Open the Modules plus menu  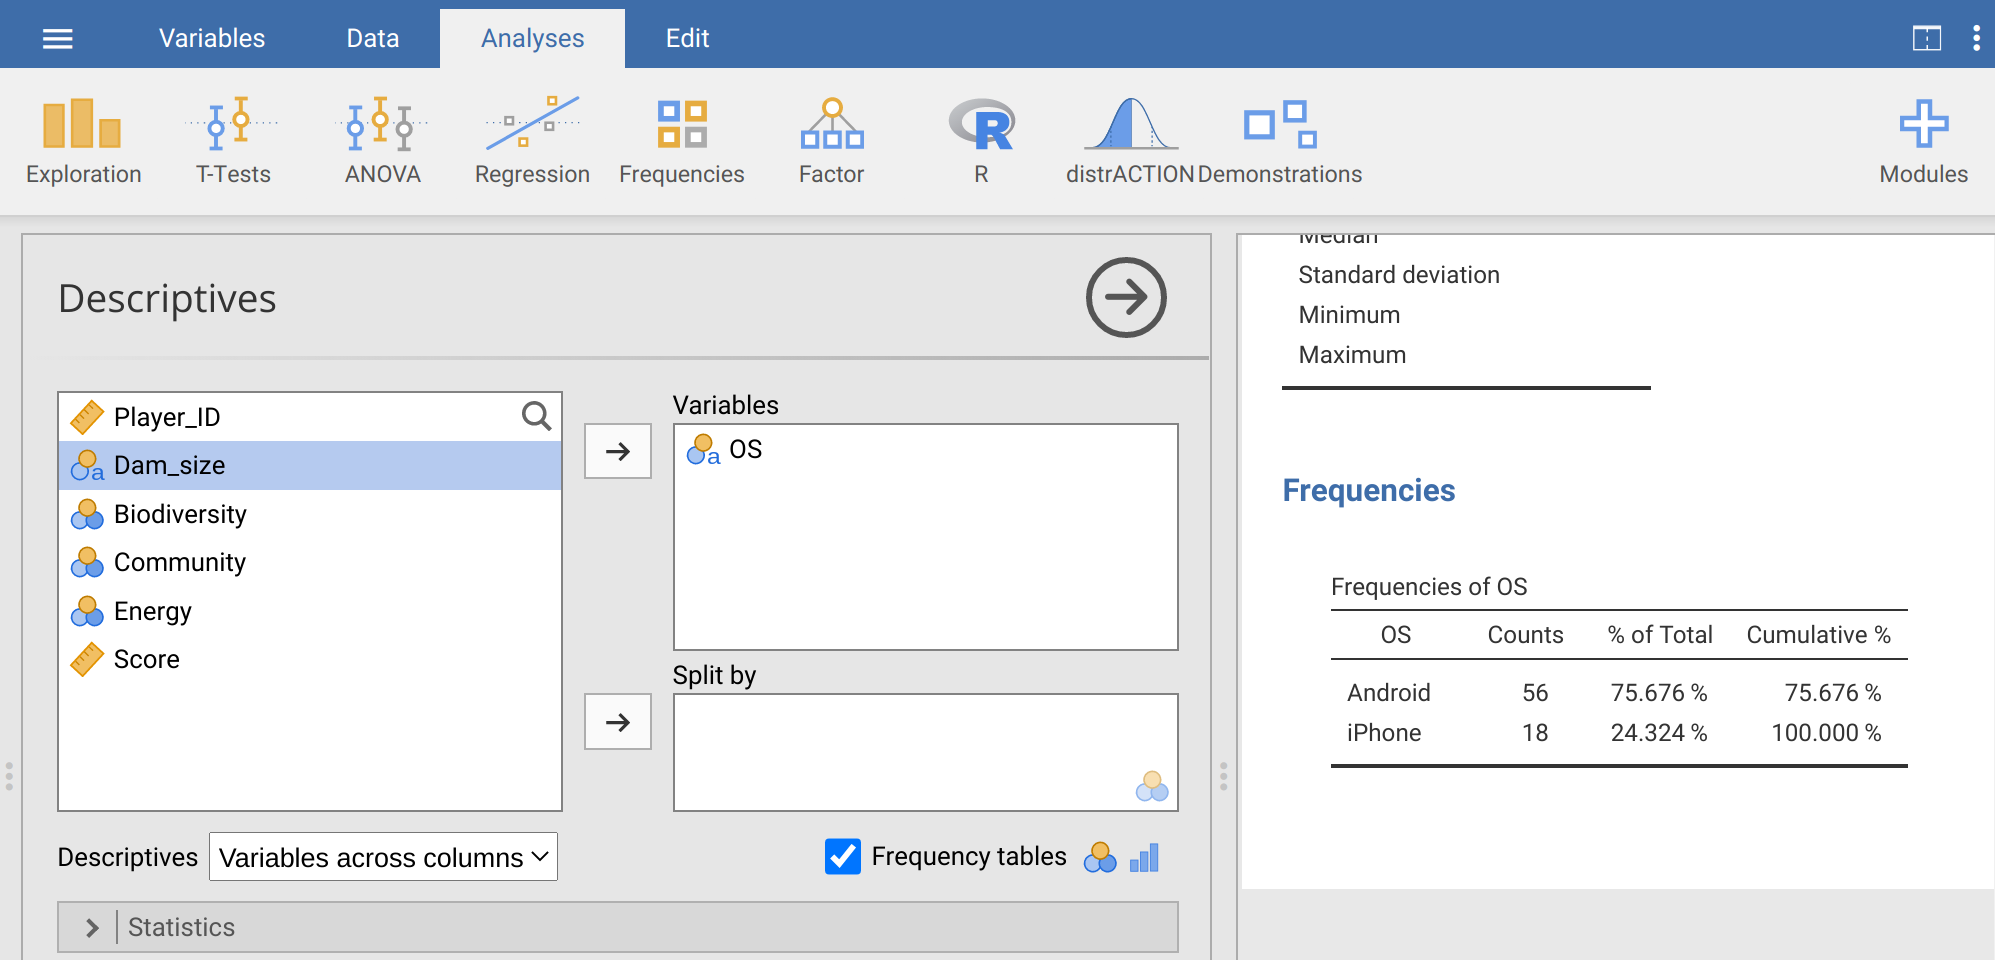point(1923,142)
